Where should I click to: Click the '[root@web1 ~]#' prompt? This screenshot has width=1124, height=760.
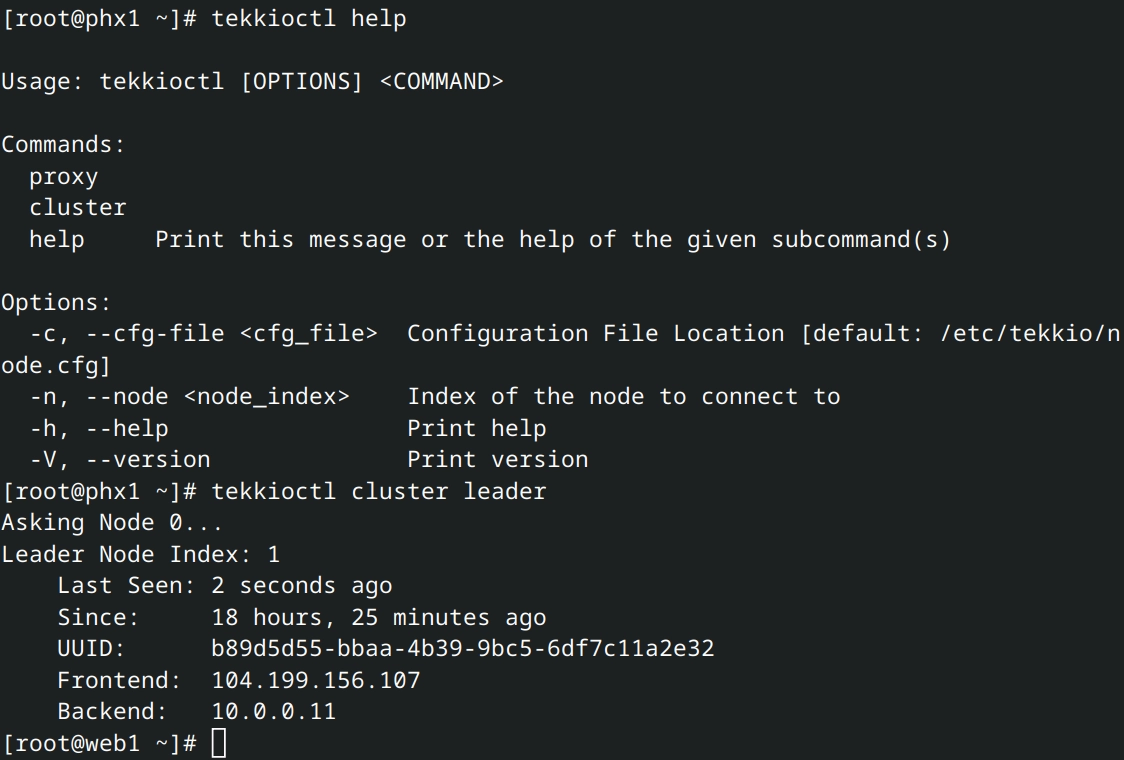pyautogui.click(x=98, y=744)
